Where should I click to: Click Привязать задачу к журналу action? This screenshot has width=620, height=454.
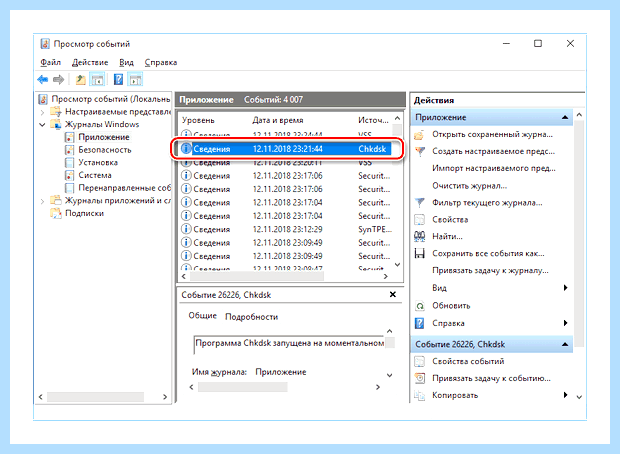490,271
